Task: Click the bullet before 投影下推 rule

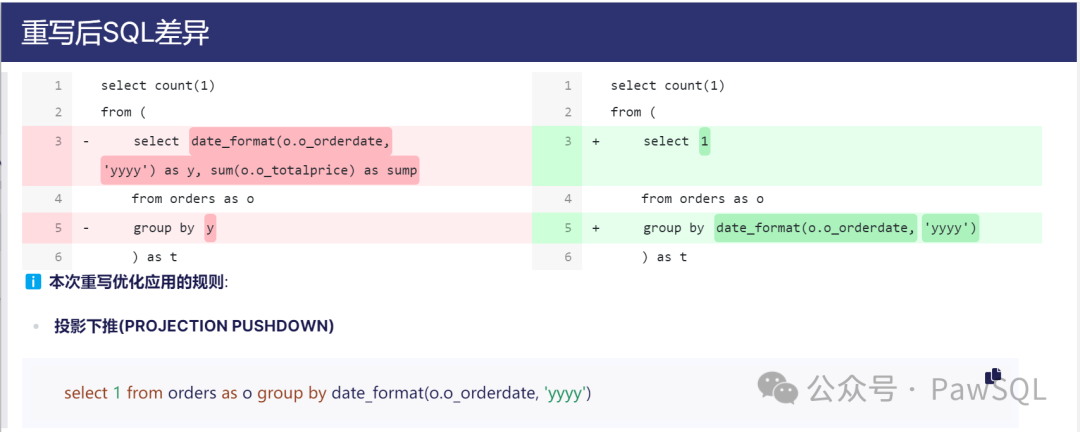Action: tap(36, 327)
